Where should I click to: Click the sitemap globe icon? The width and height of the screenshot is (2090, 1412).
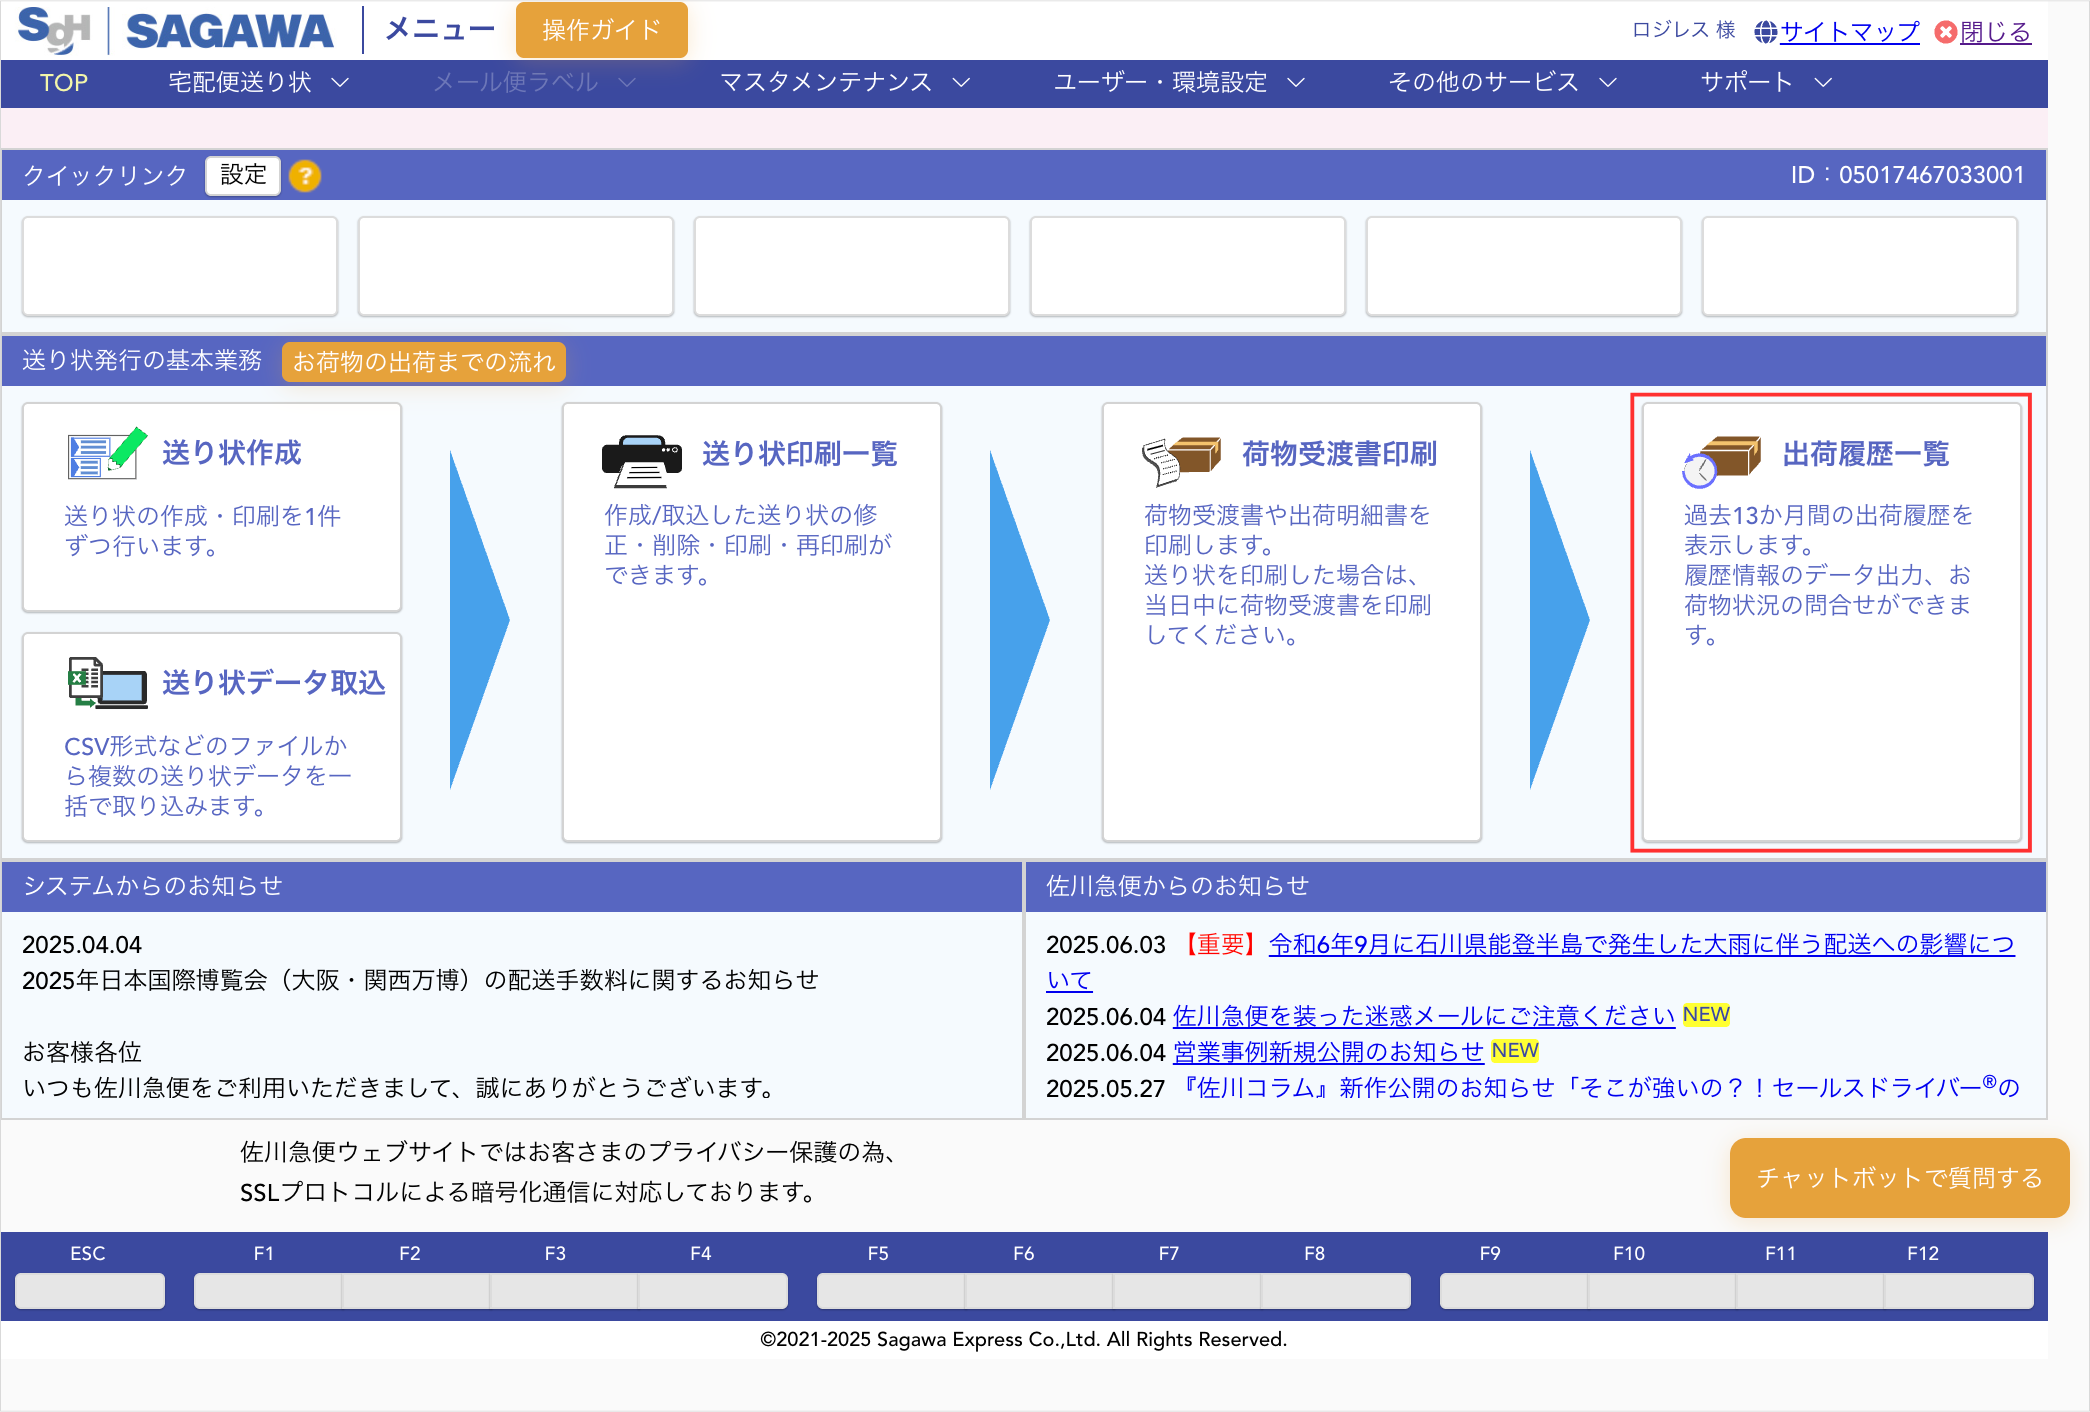click(x=1766, y=32)
